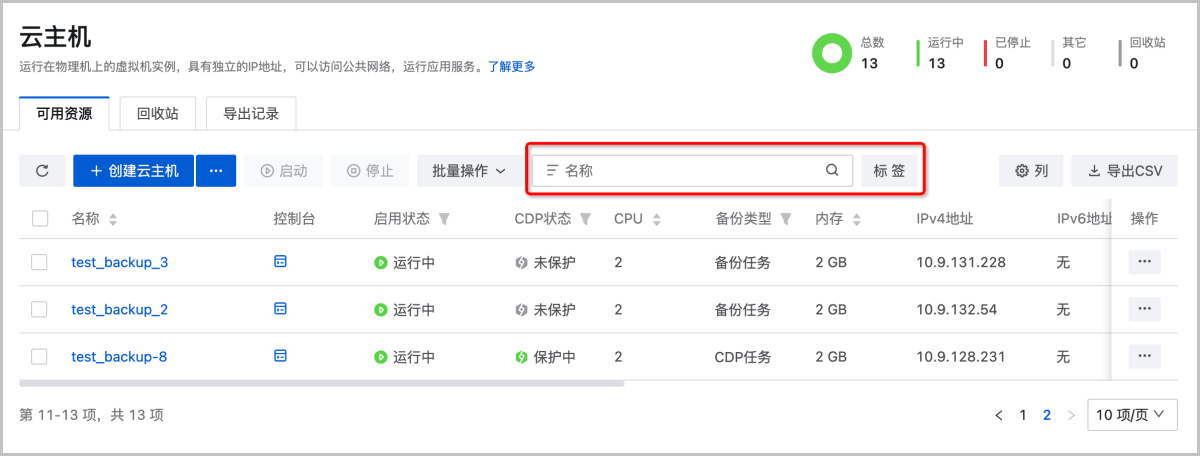Sort by name column arrows

(x=113, y=219)
